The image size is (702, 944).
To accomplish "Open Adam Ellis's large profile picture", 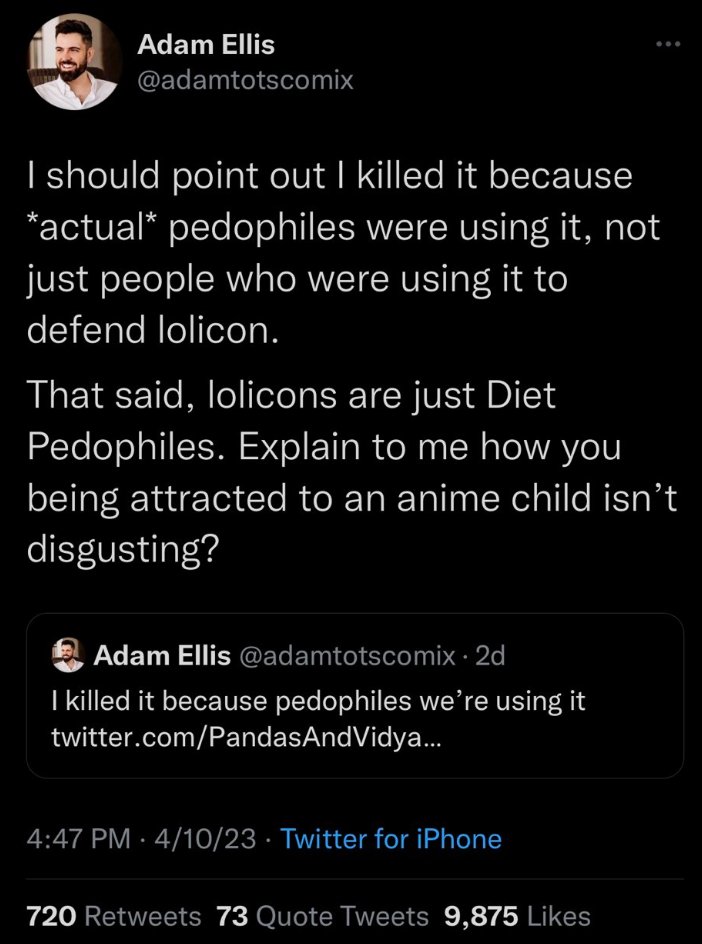I will (x=75, y=62).
